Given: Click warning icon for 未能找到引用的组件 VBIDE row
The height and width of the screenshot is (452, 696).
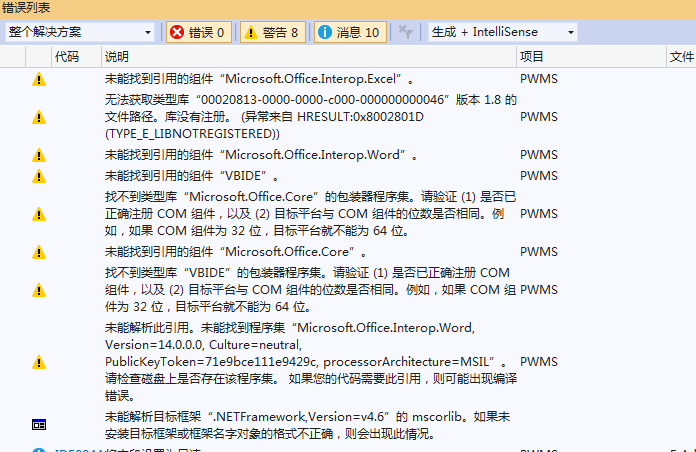Looking at the screenshot, I should pos(39,176).
